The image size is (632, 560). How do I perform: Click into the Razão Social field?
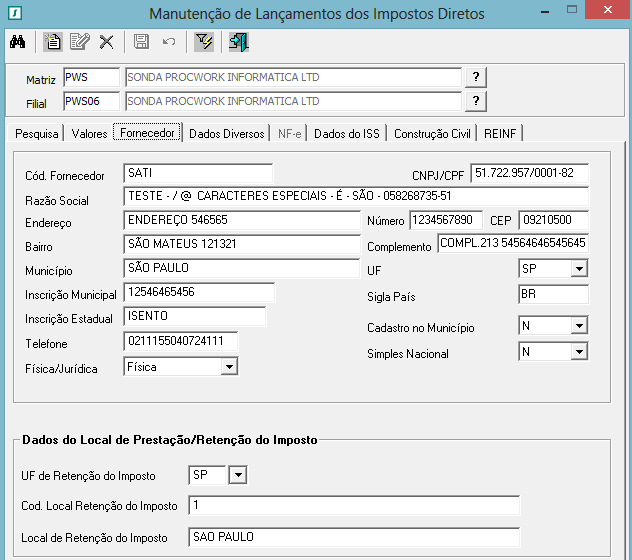[x=355, y=197]
